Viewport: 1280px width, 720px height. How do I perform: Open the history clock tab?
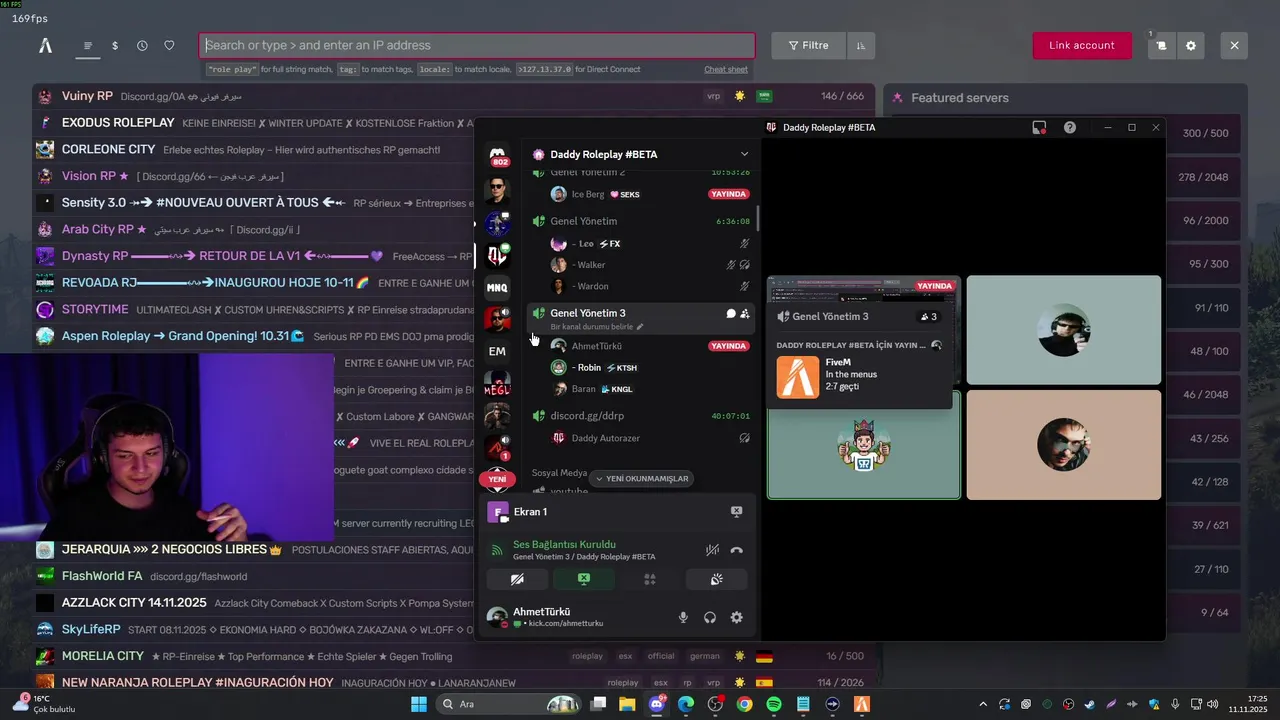(142, 45)
